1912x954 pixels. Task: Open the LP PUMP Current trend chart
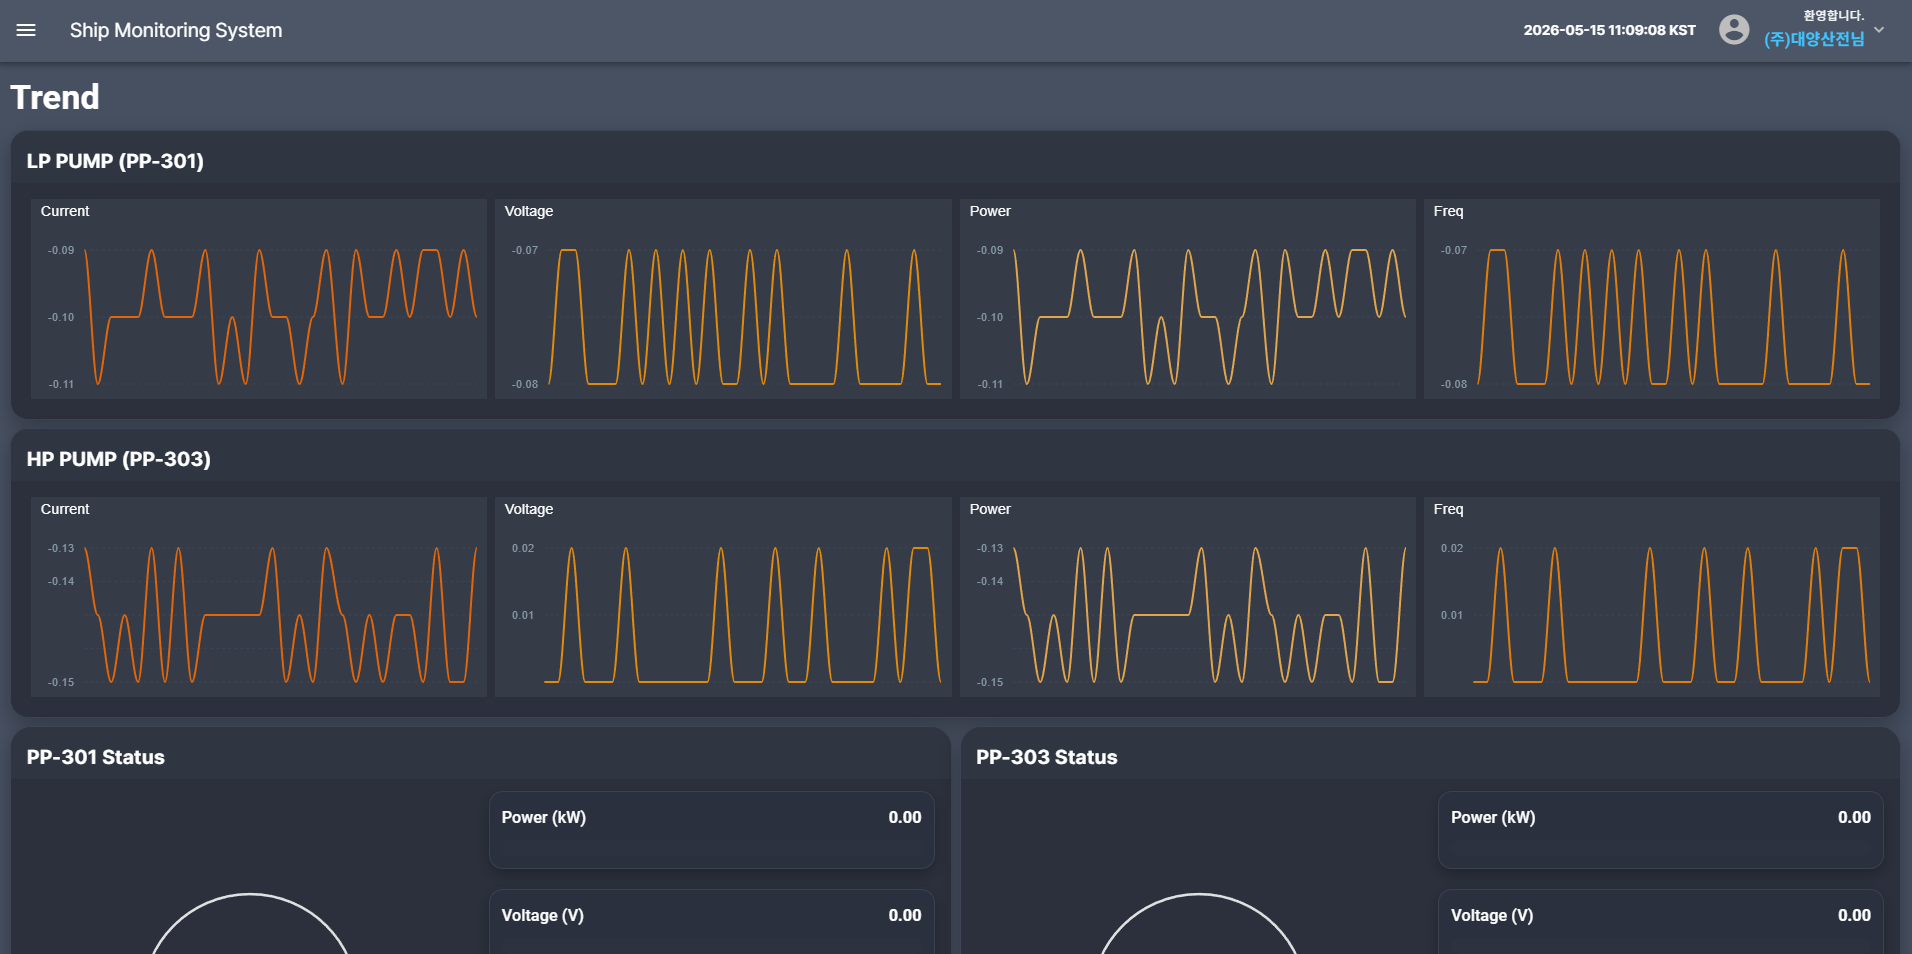[x=259, y=299]
